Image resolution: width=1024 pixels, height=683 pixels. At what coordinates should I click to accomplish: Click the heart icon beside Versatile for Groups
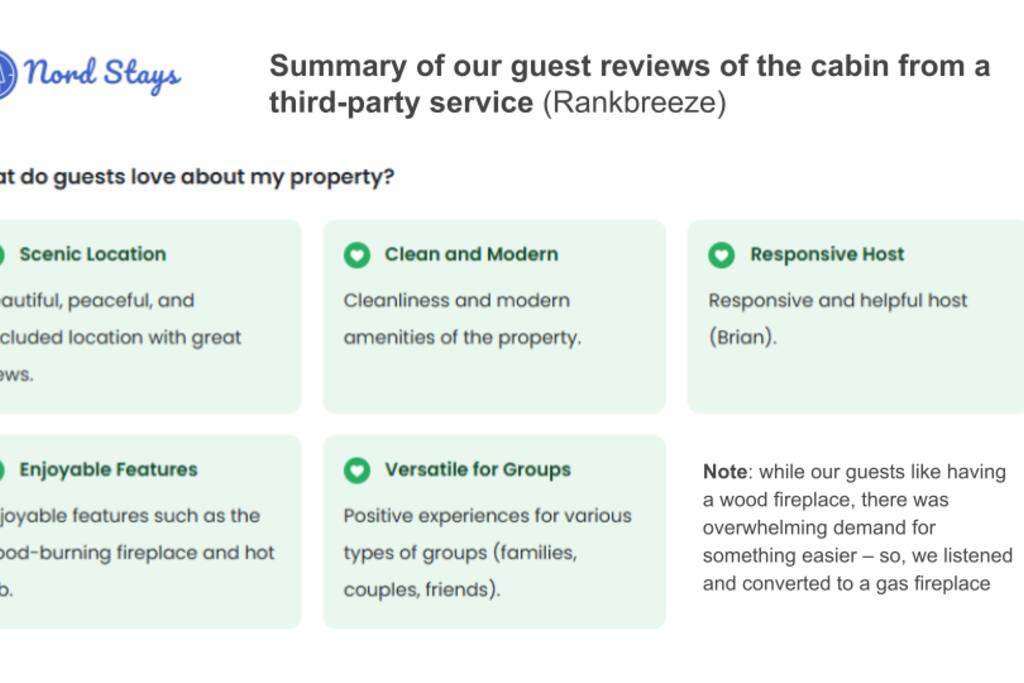357,470
